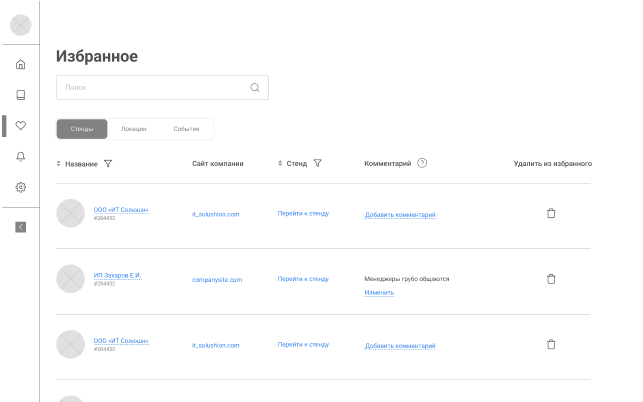Switch to the События tab

(x=186, y=129)
